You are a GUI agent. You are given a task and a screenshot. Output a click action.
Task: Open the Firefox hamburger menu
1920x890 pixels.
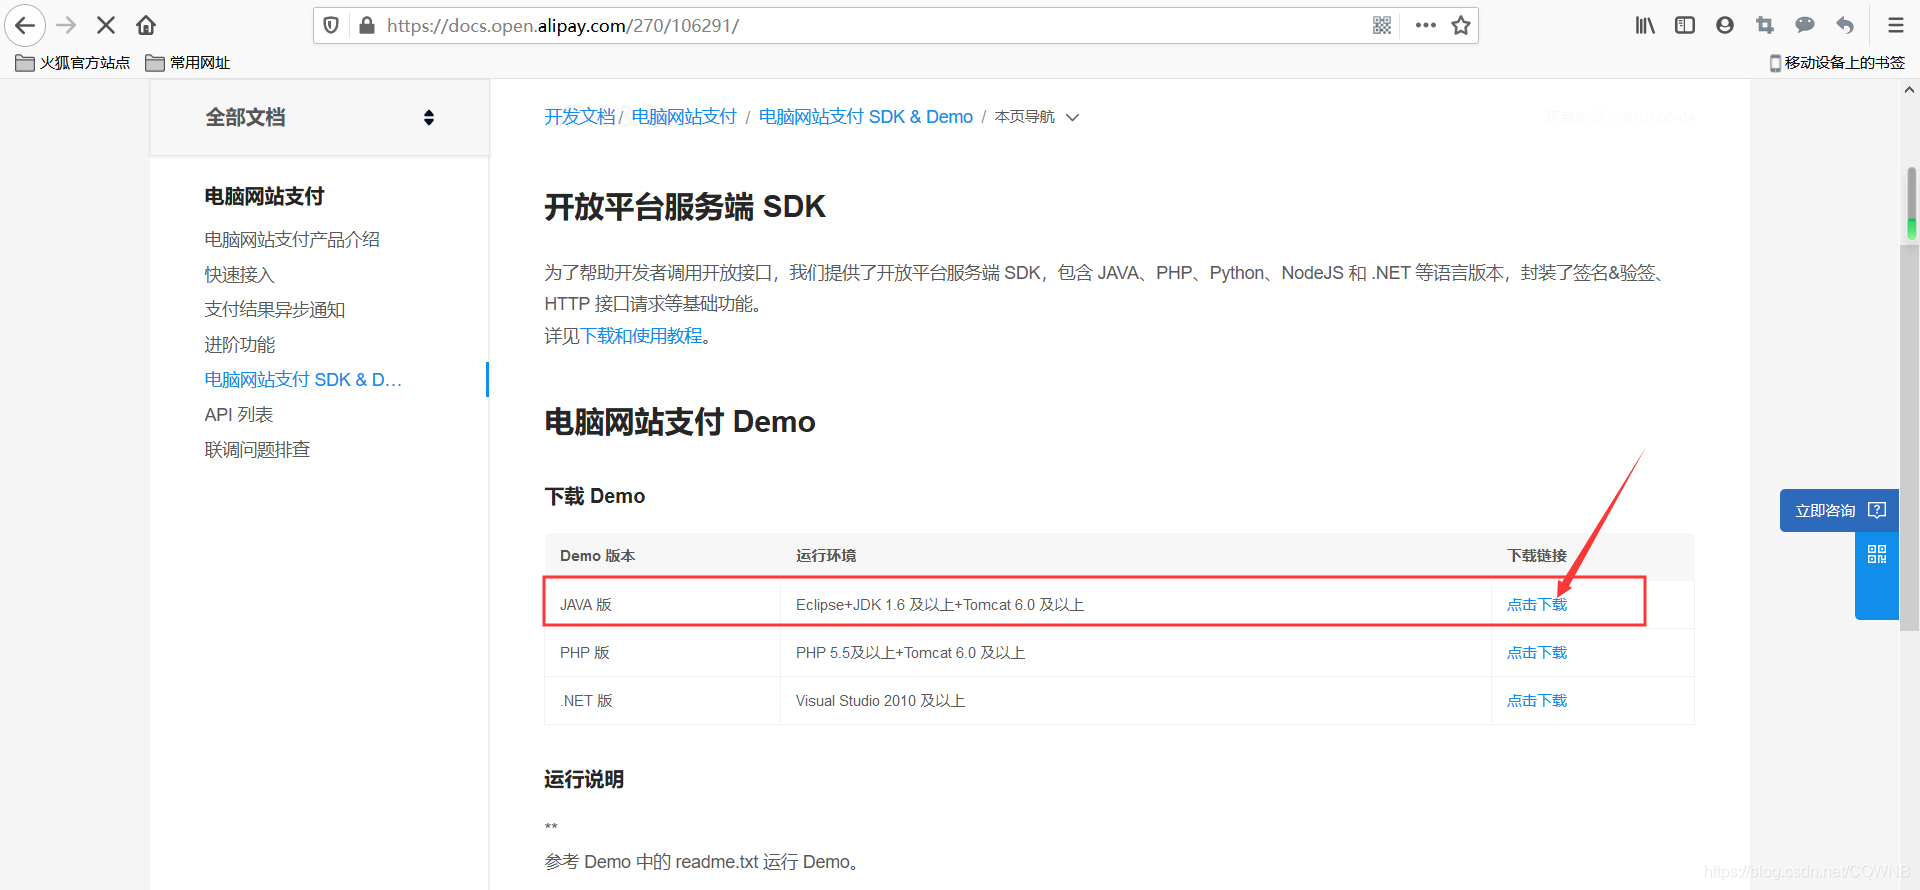pyautogui.click(x=1896, y=25)
